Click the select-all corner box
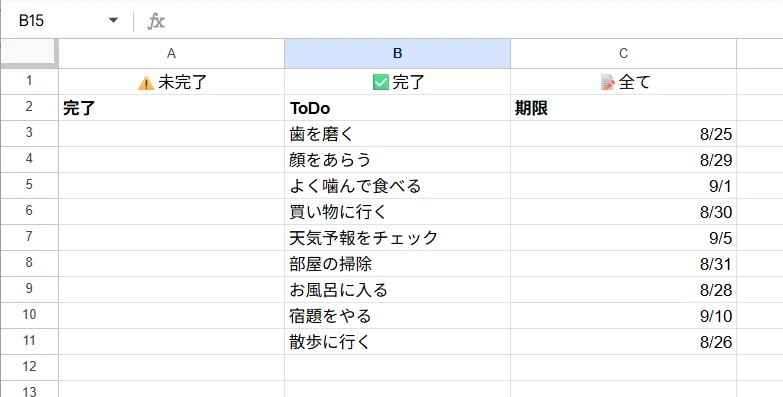783x397 pixels. pos(28,52)
